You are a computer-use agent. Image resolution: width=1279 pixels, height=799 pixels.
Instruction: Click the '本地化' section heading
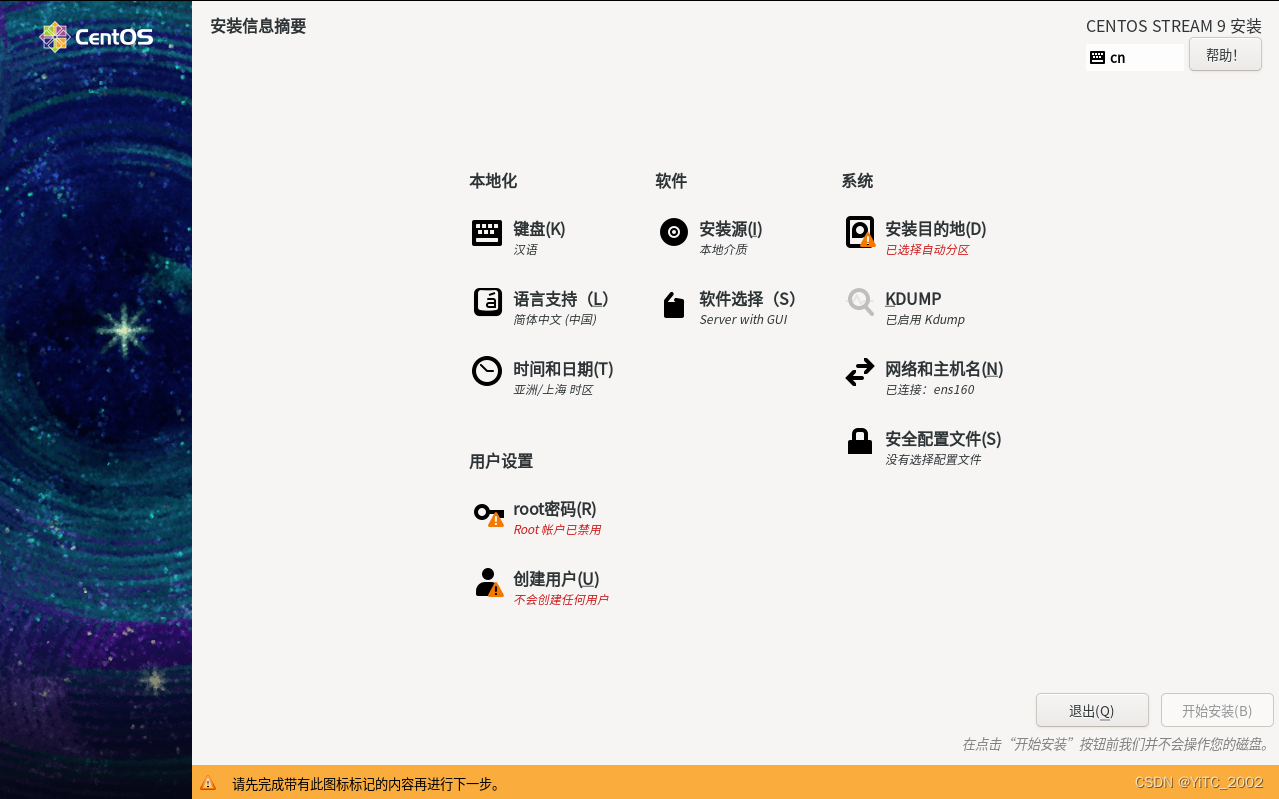coord(493,181)
